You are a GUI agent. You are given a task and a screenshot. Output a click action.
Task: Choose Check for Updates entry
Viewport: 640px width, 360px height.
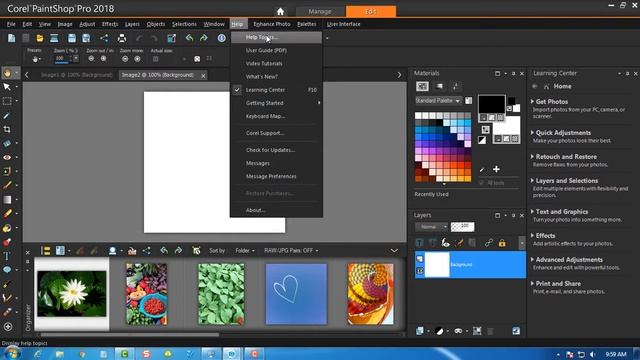276,150
